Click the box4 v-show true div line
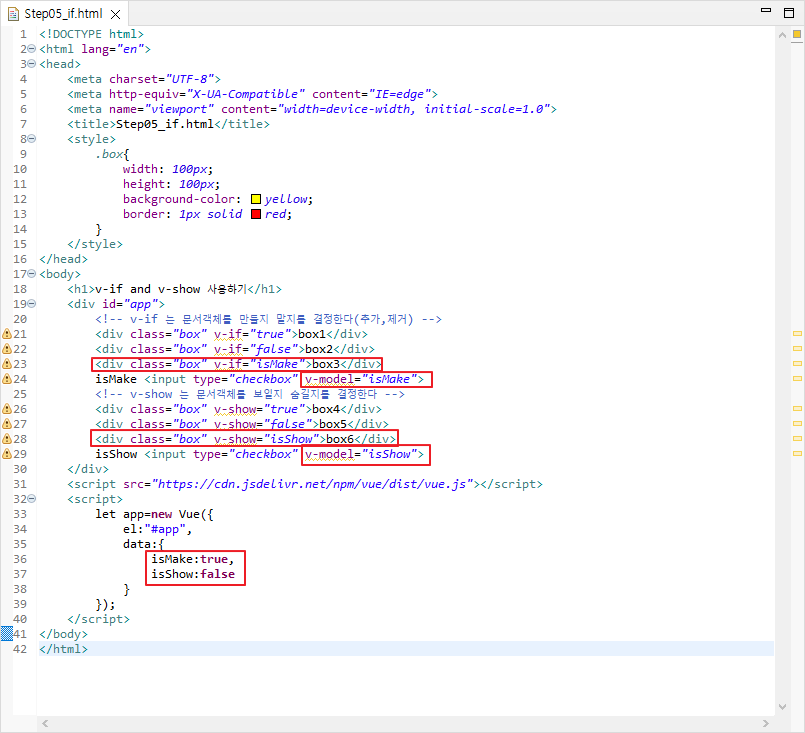805x733 pixels. click(238, 409)
